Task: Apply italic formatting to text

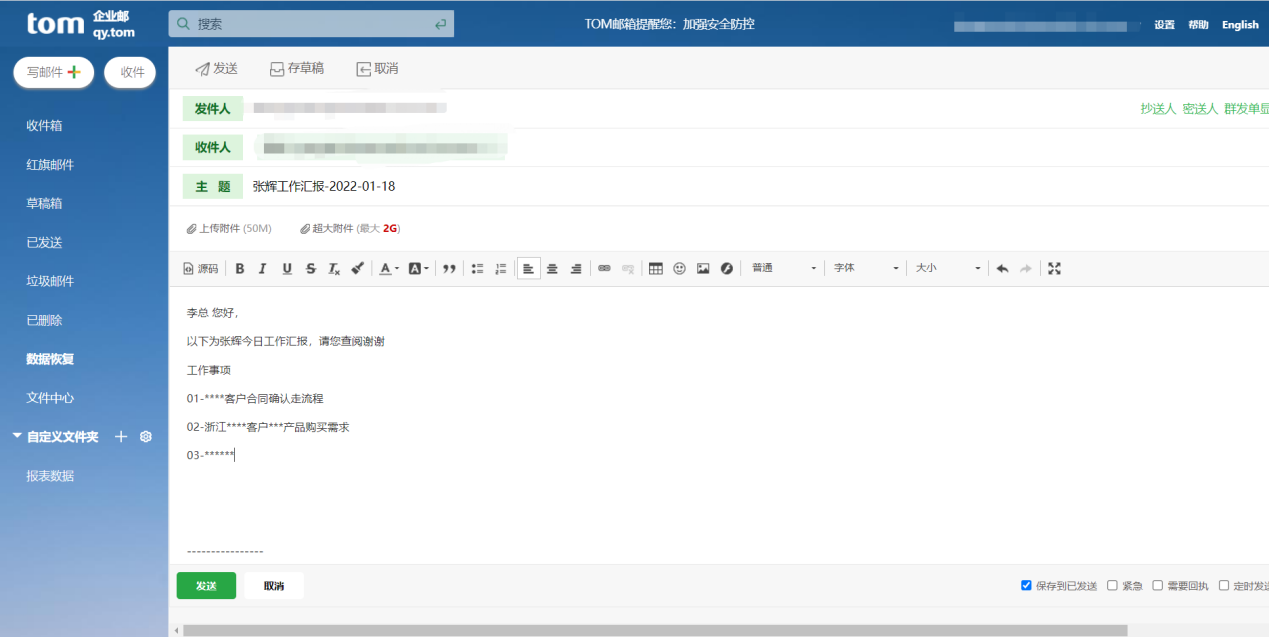Action: pyautogui.click(x=263, y=268)
